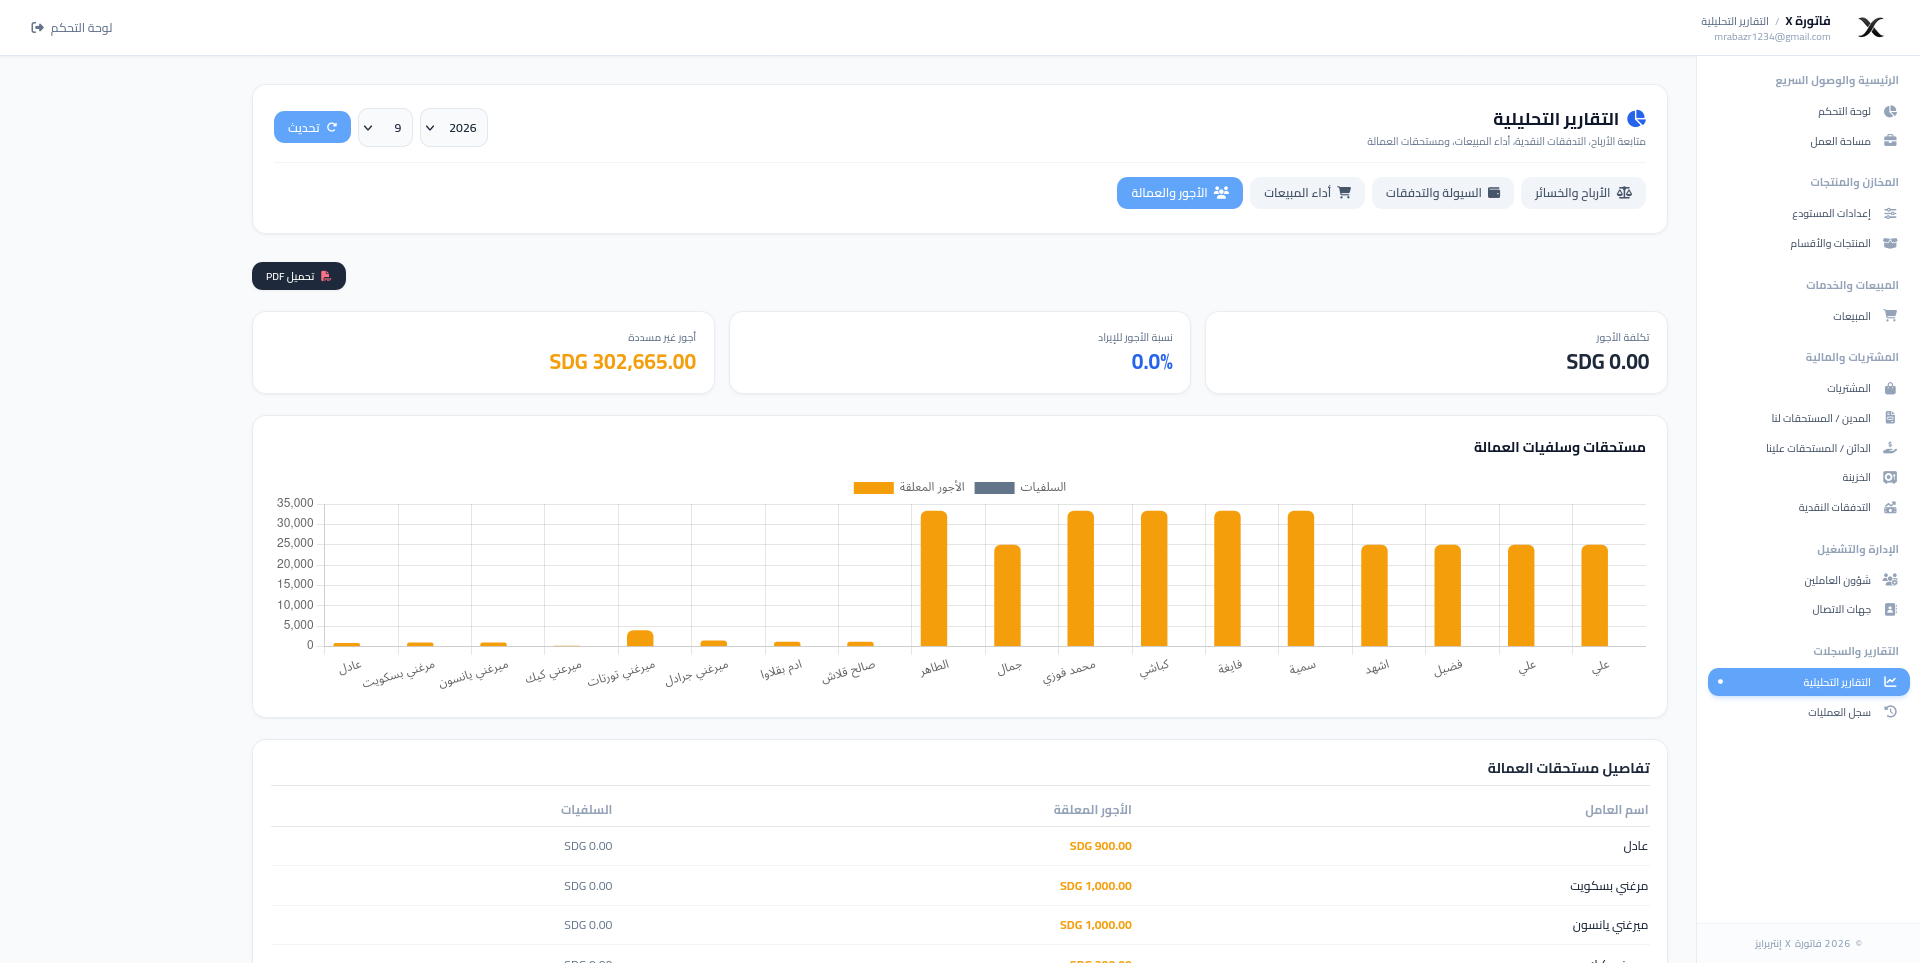This screenshot has height=963, width=1920.
Task: Go to لوحة التحكم link at top left
Action: coord(72,28)
